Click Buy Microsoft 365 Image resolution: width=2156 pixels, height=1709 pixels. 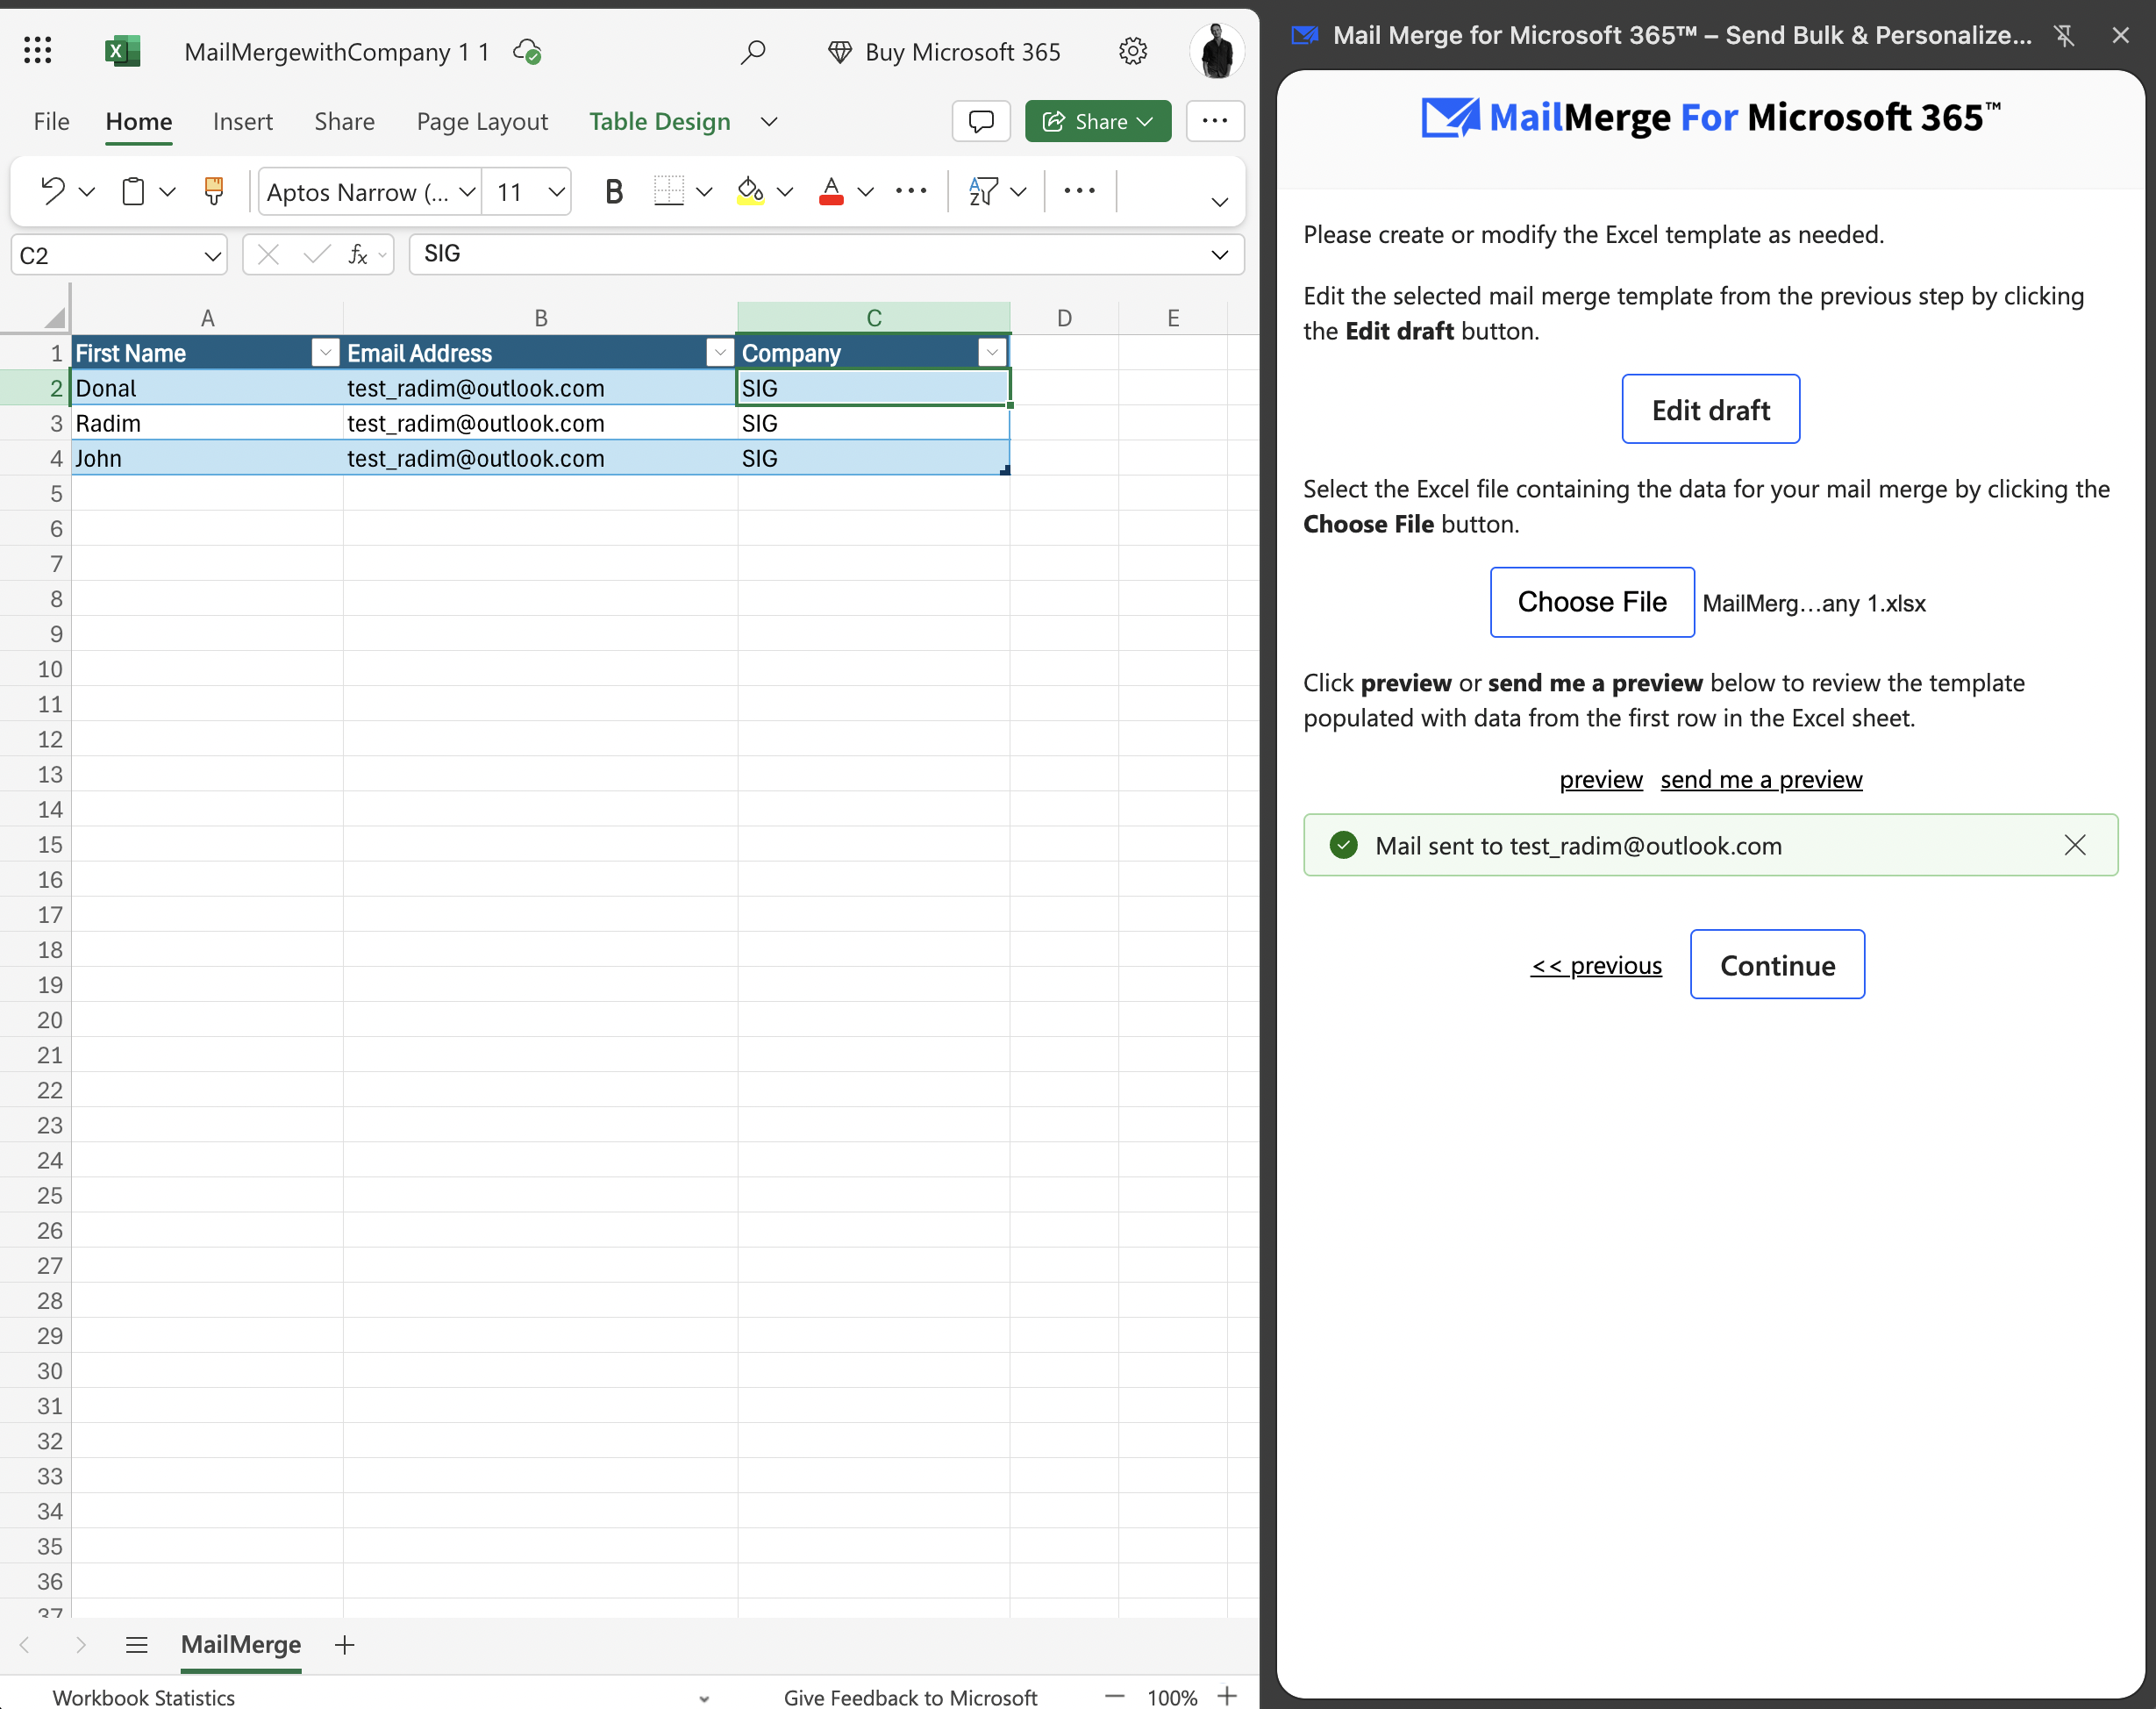[x=944, y=51]
